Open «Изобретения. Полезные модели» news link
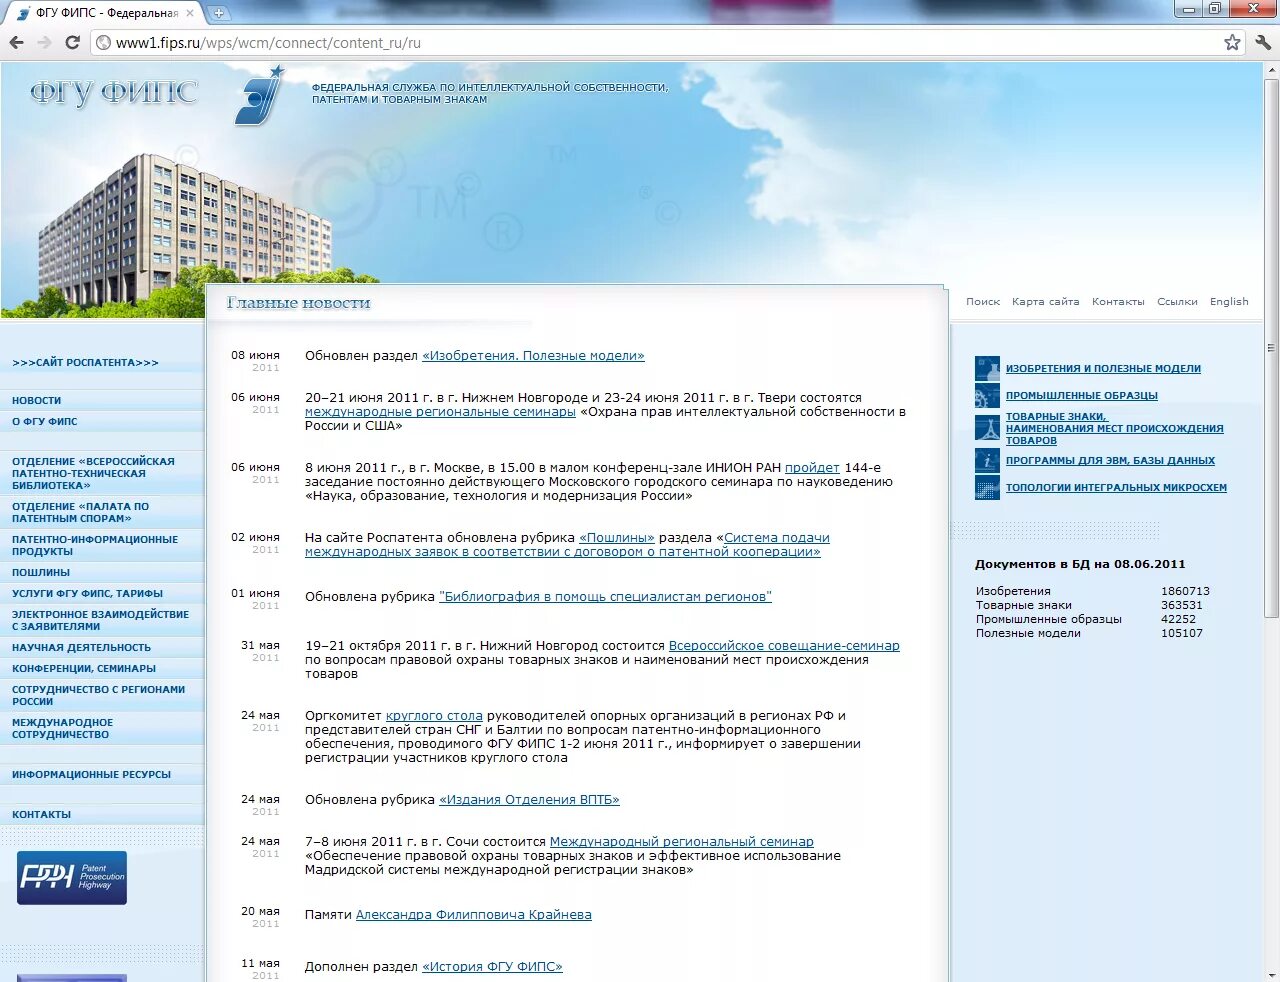This screenshot has height=982, width=1280. (x=533, y=356)
